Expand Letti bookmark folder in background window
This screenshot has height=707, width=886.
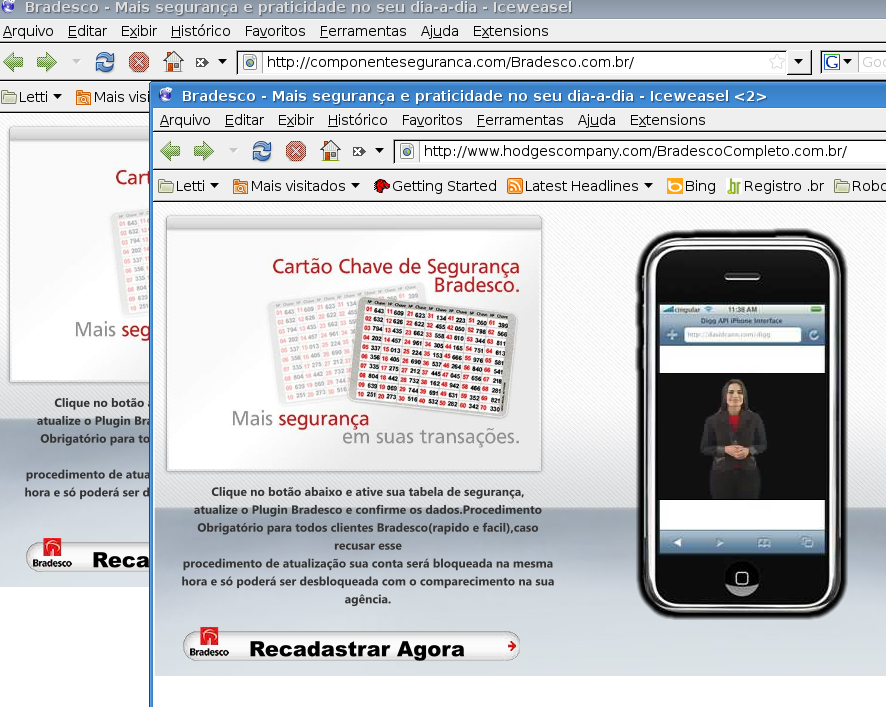tap(32, 97)
